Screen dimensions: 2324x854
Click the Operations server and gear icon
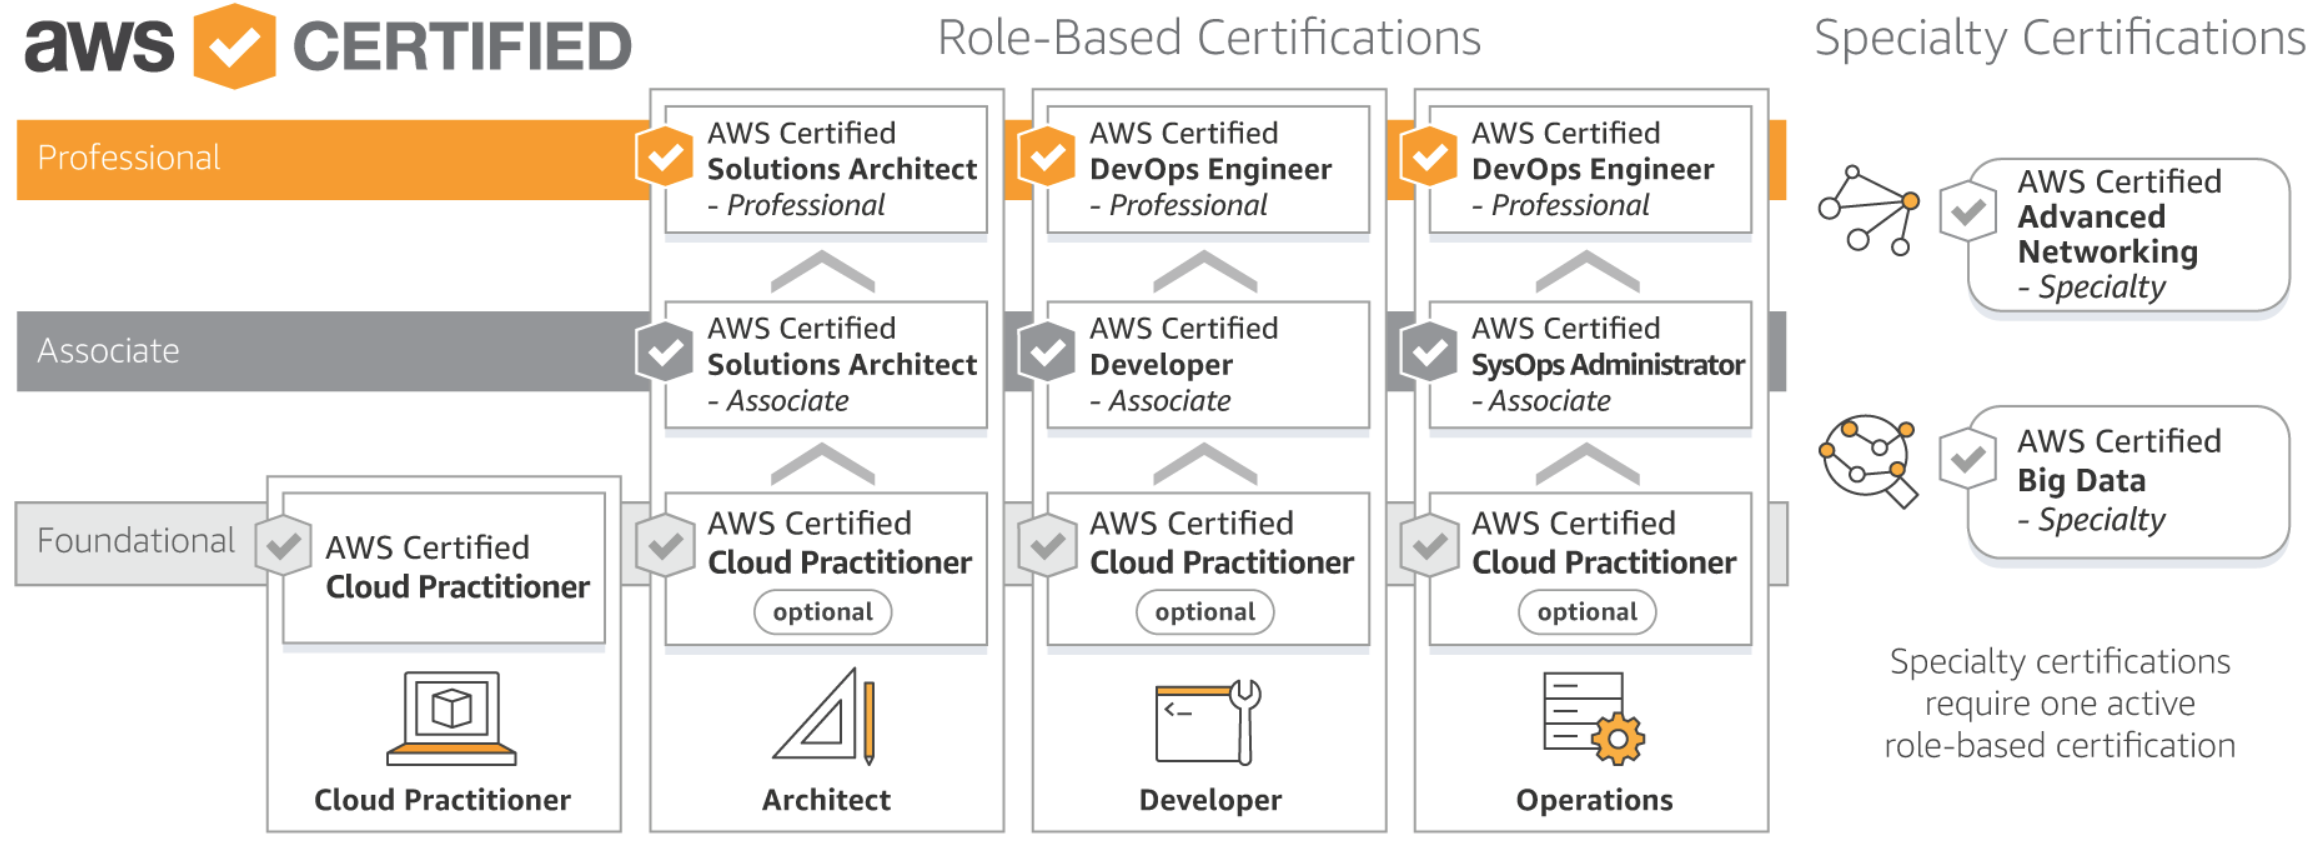point(1593,718)
